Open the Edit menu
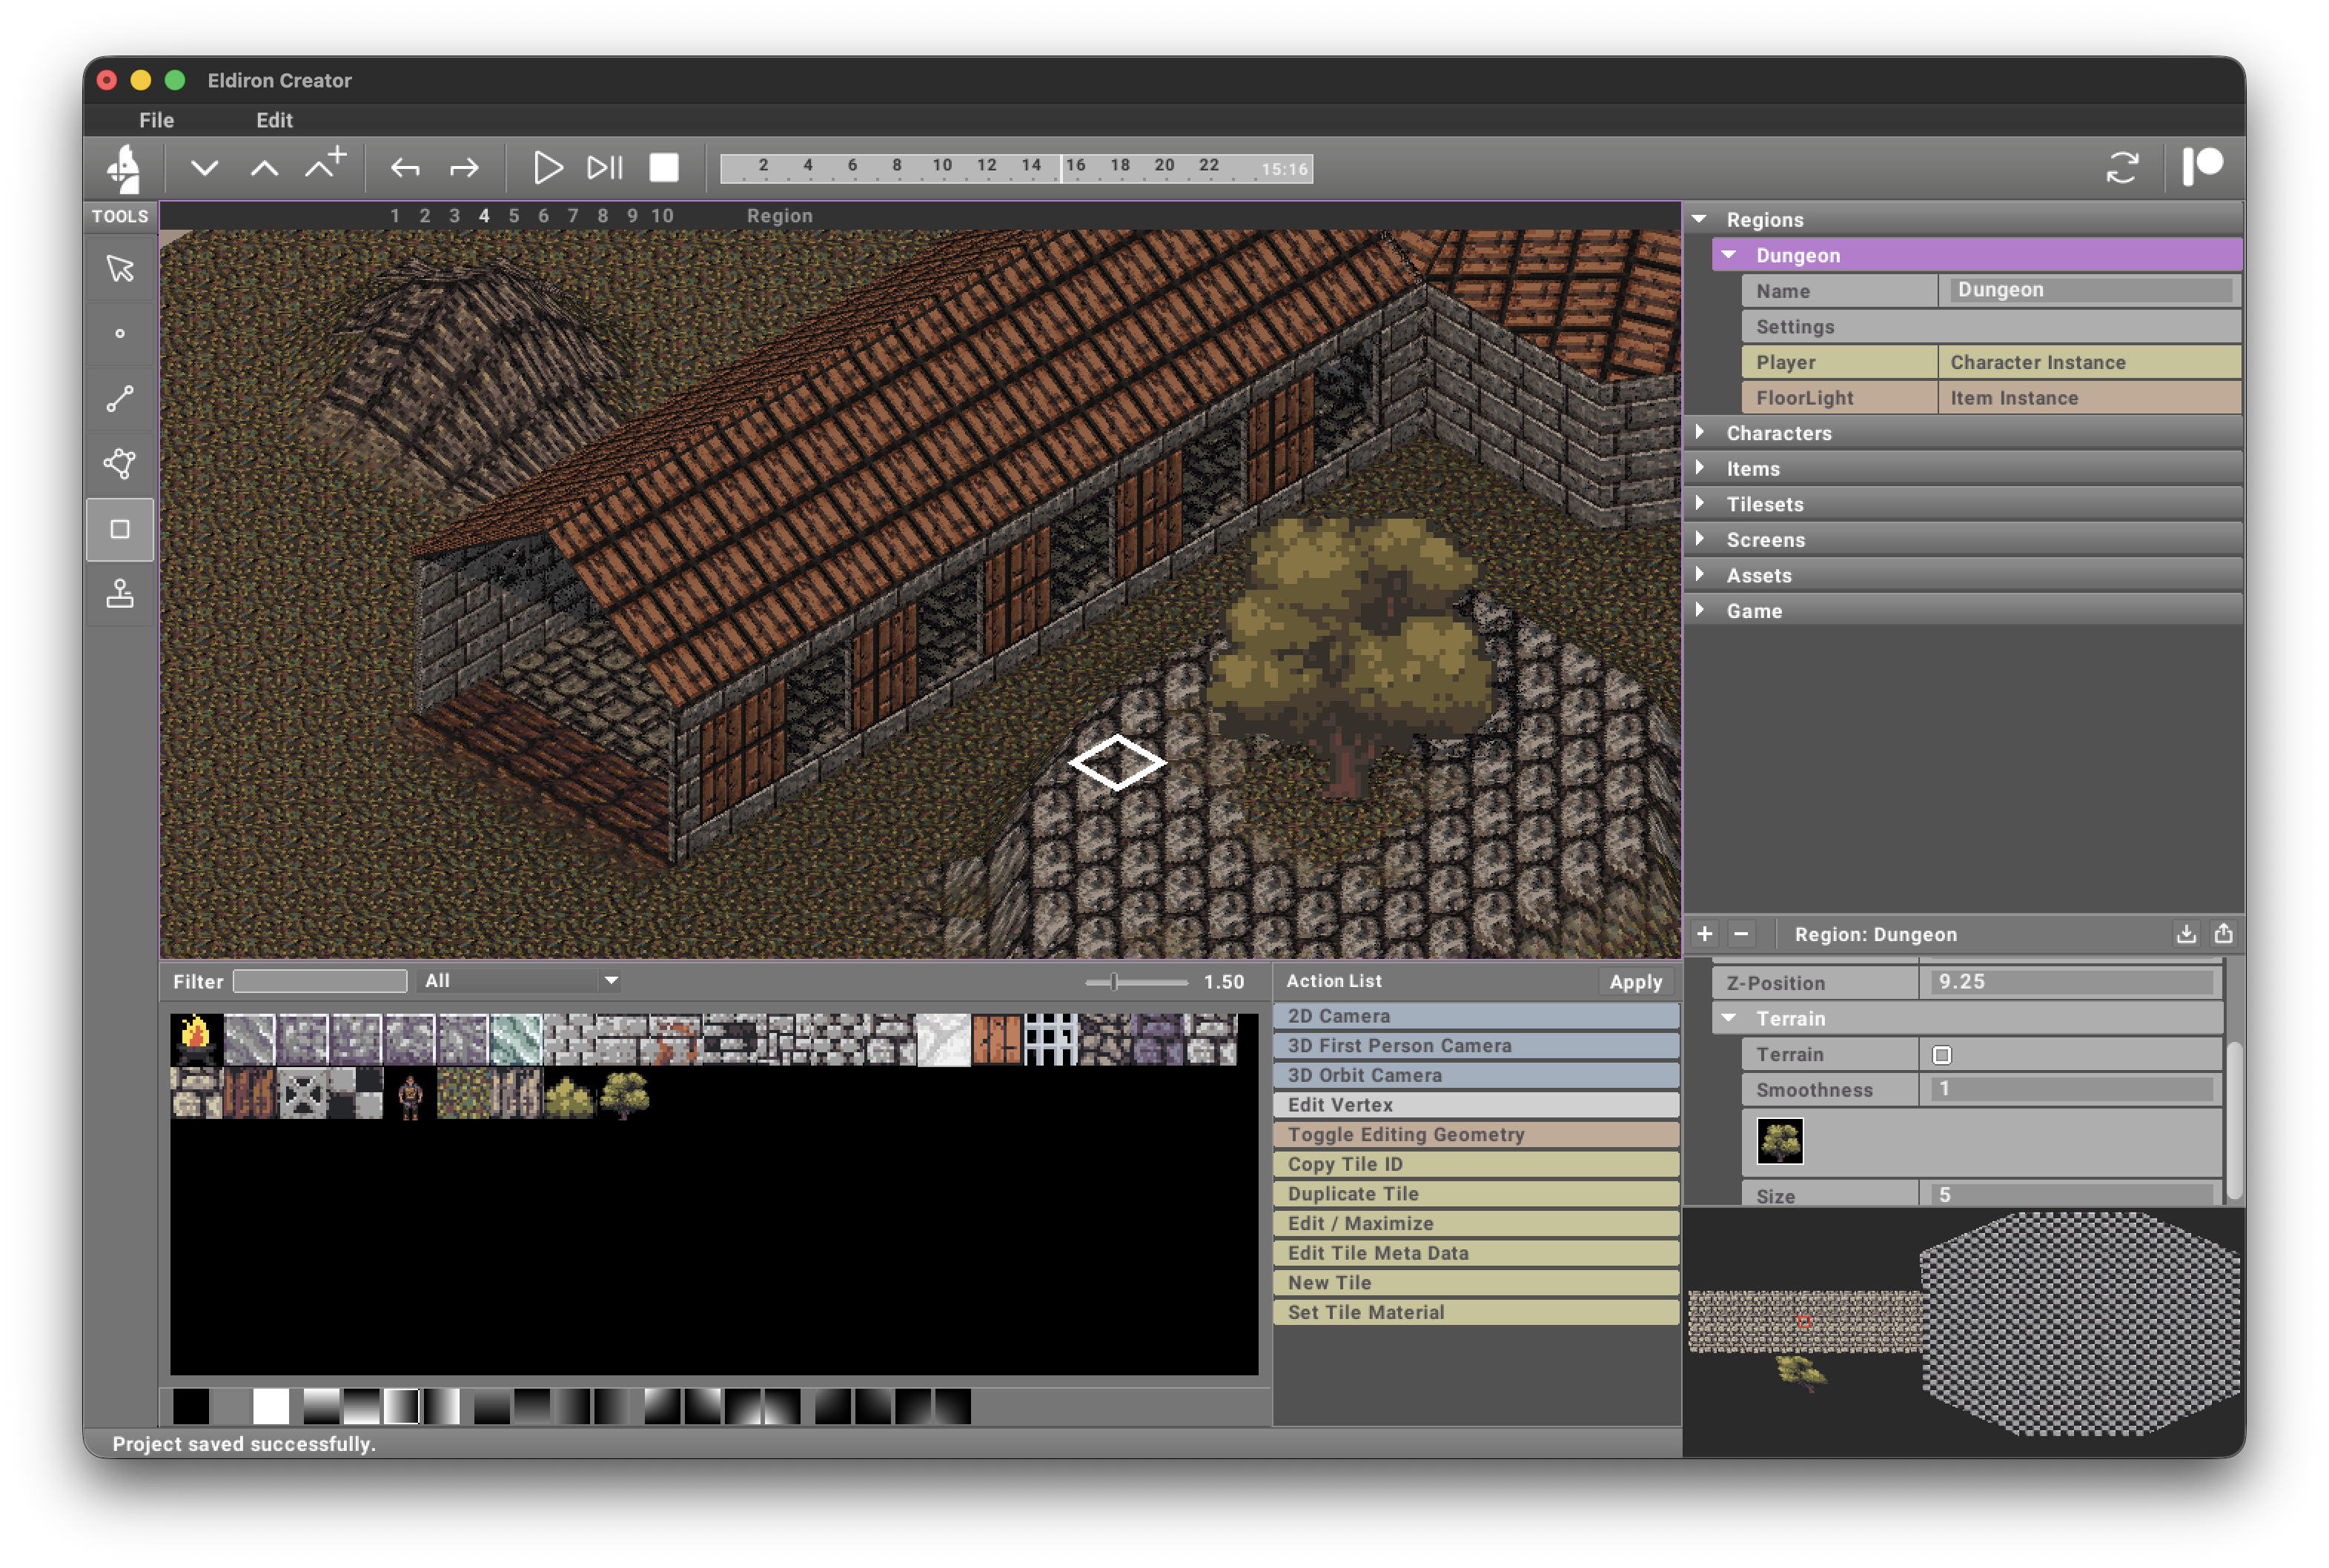Image resolution: width=2329 pixels, height=1568 pixels. click(274, 120)
